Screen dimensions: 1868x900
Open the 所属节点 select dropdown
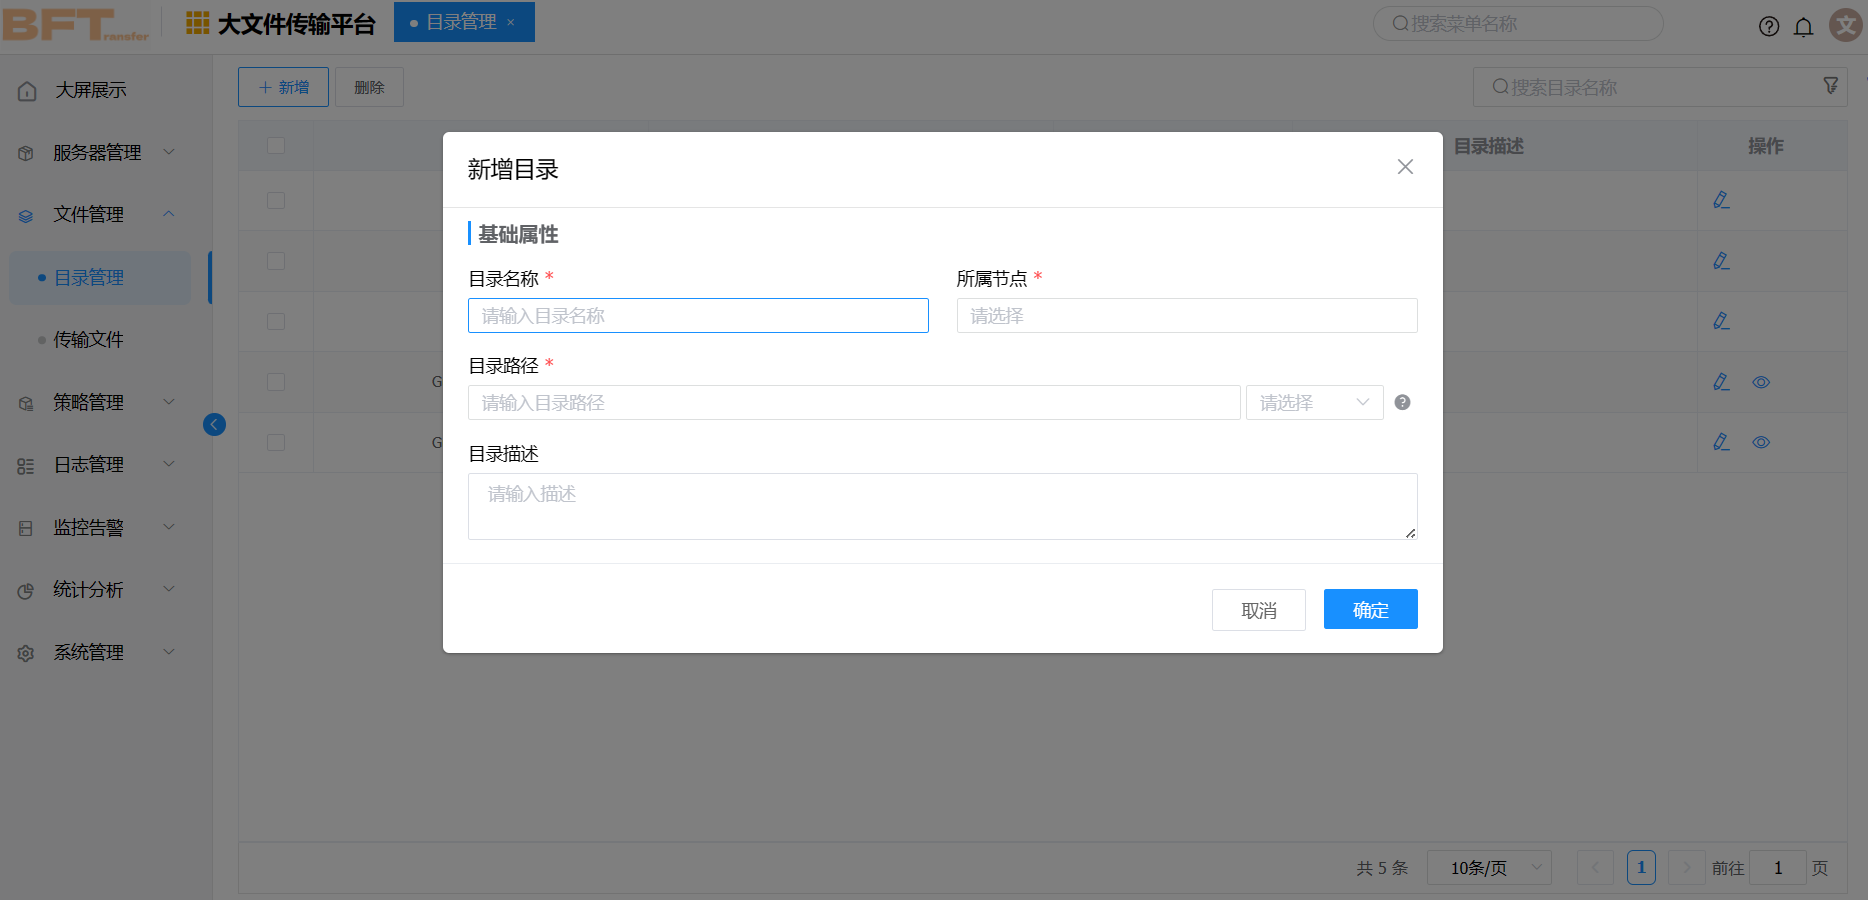click(x=1186, y=316)
